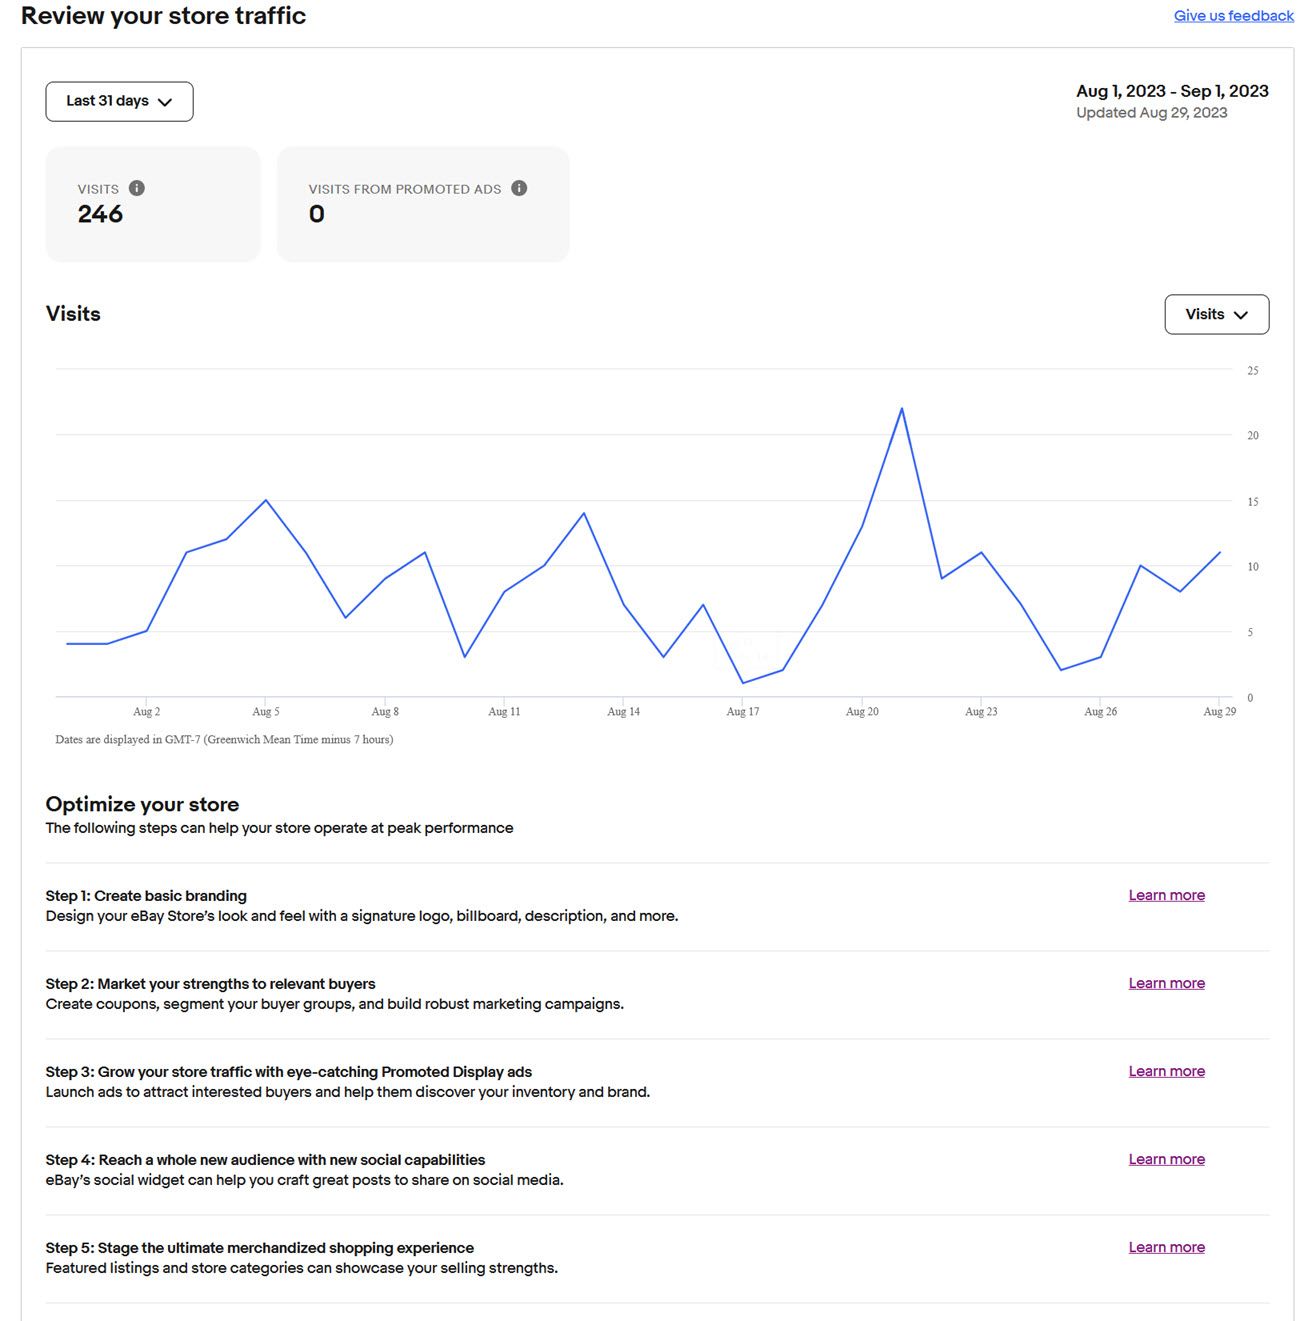Viewport: 1300px width, 1321px height.
Task: Click info icon beside Visits From Promoted Ads
Action: [519, 188]
